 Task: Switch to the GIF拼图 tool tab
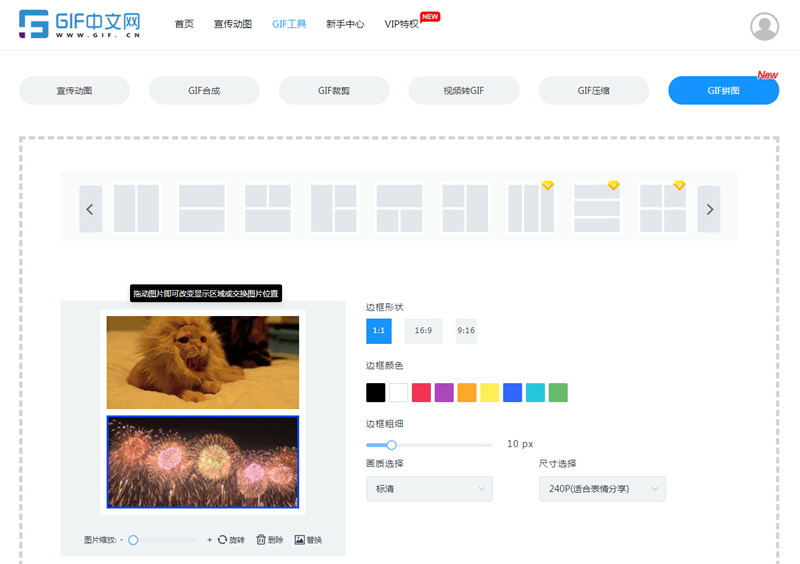[x=723, y=90]
